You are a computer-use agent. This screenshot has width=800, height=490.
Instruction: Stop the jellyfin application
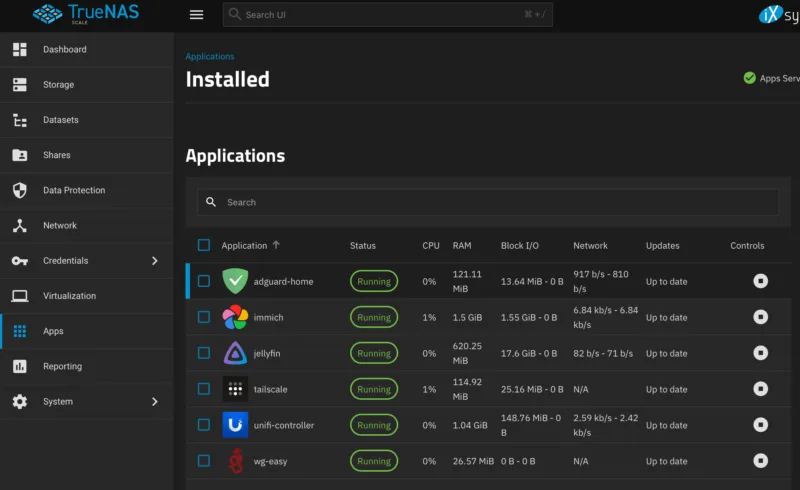click(x=760, y=353)
